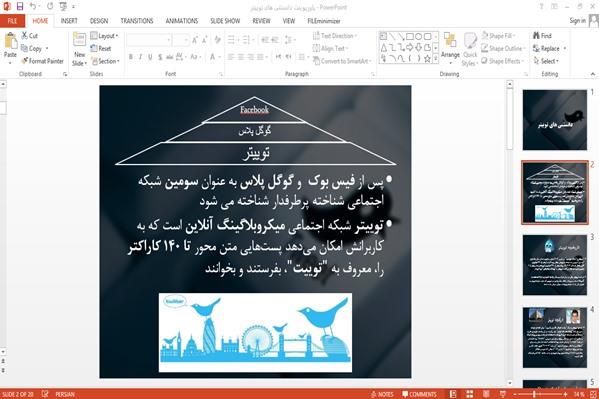Open the Shape Outline dropdown
This screenshot has height=399, width=599.
[x=503, y=49]
